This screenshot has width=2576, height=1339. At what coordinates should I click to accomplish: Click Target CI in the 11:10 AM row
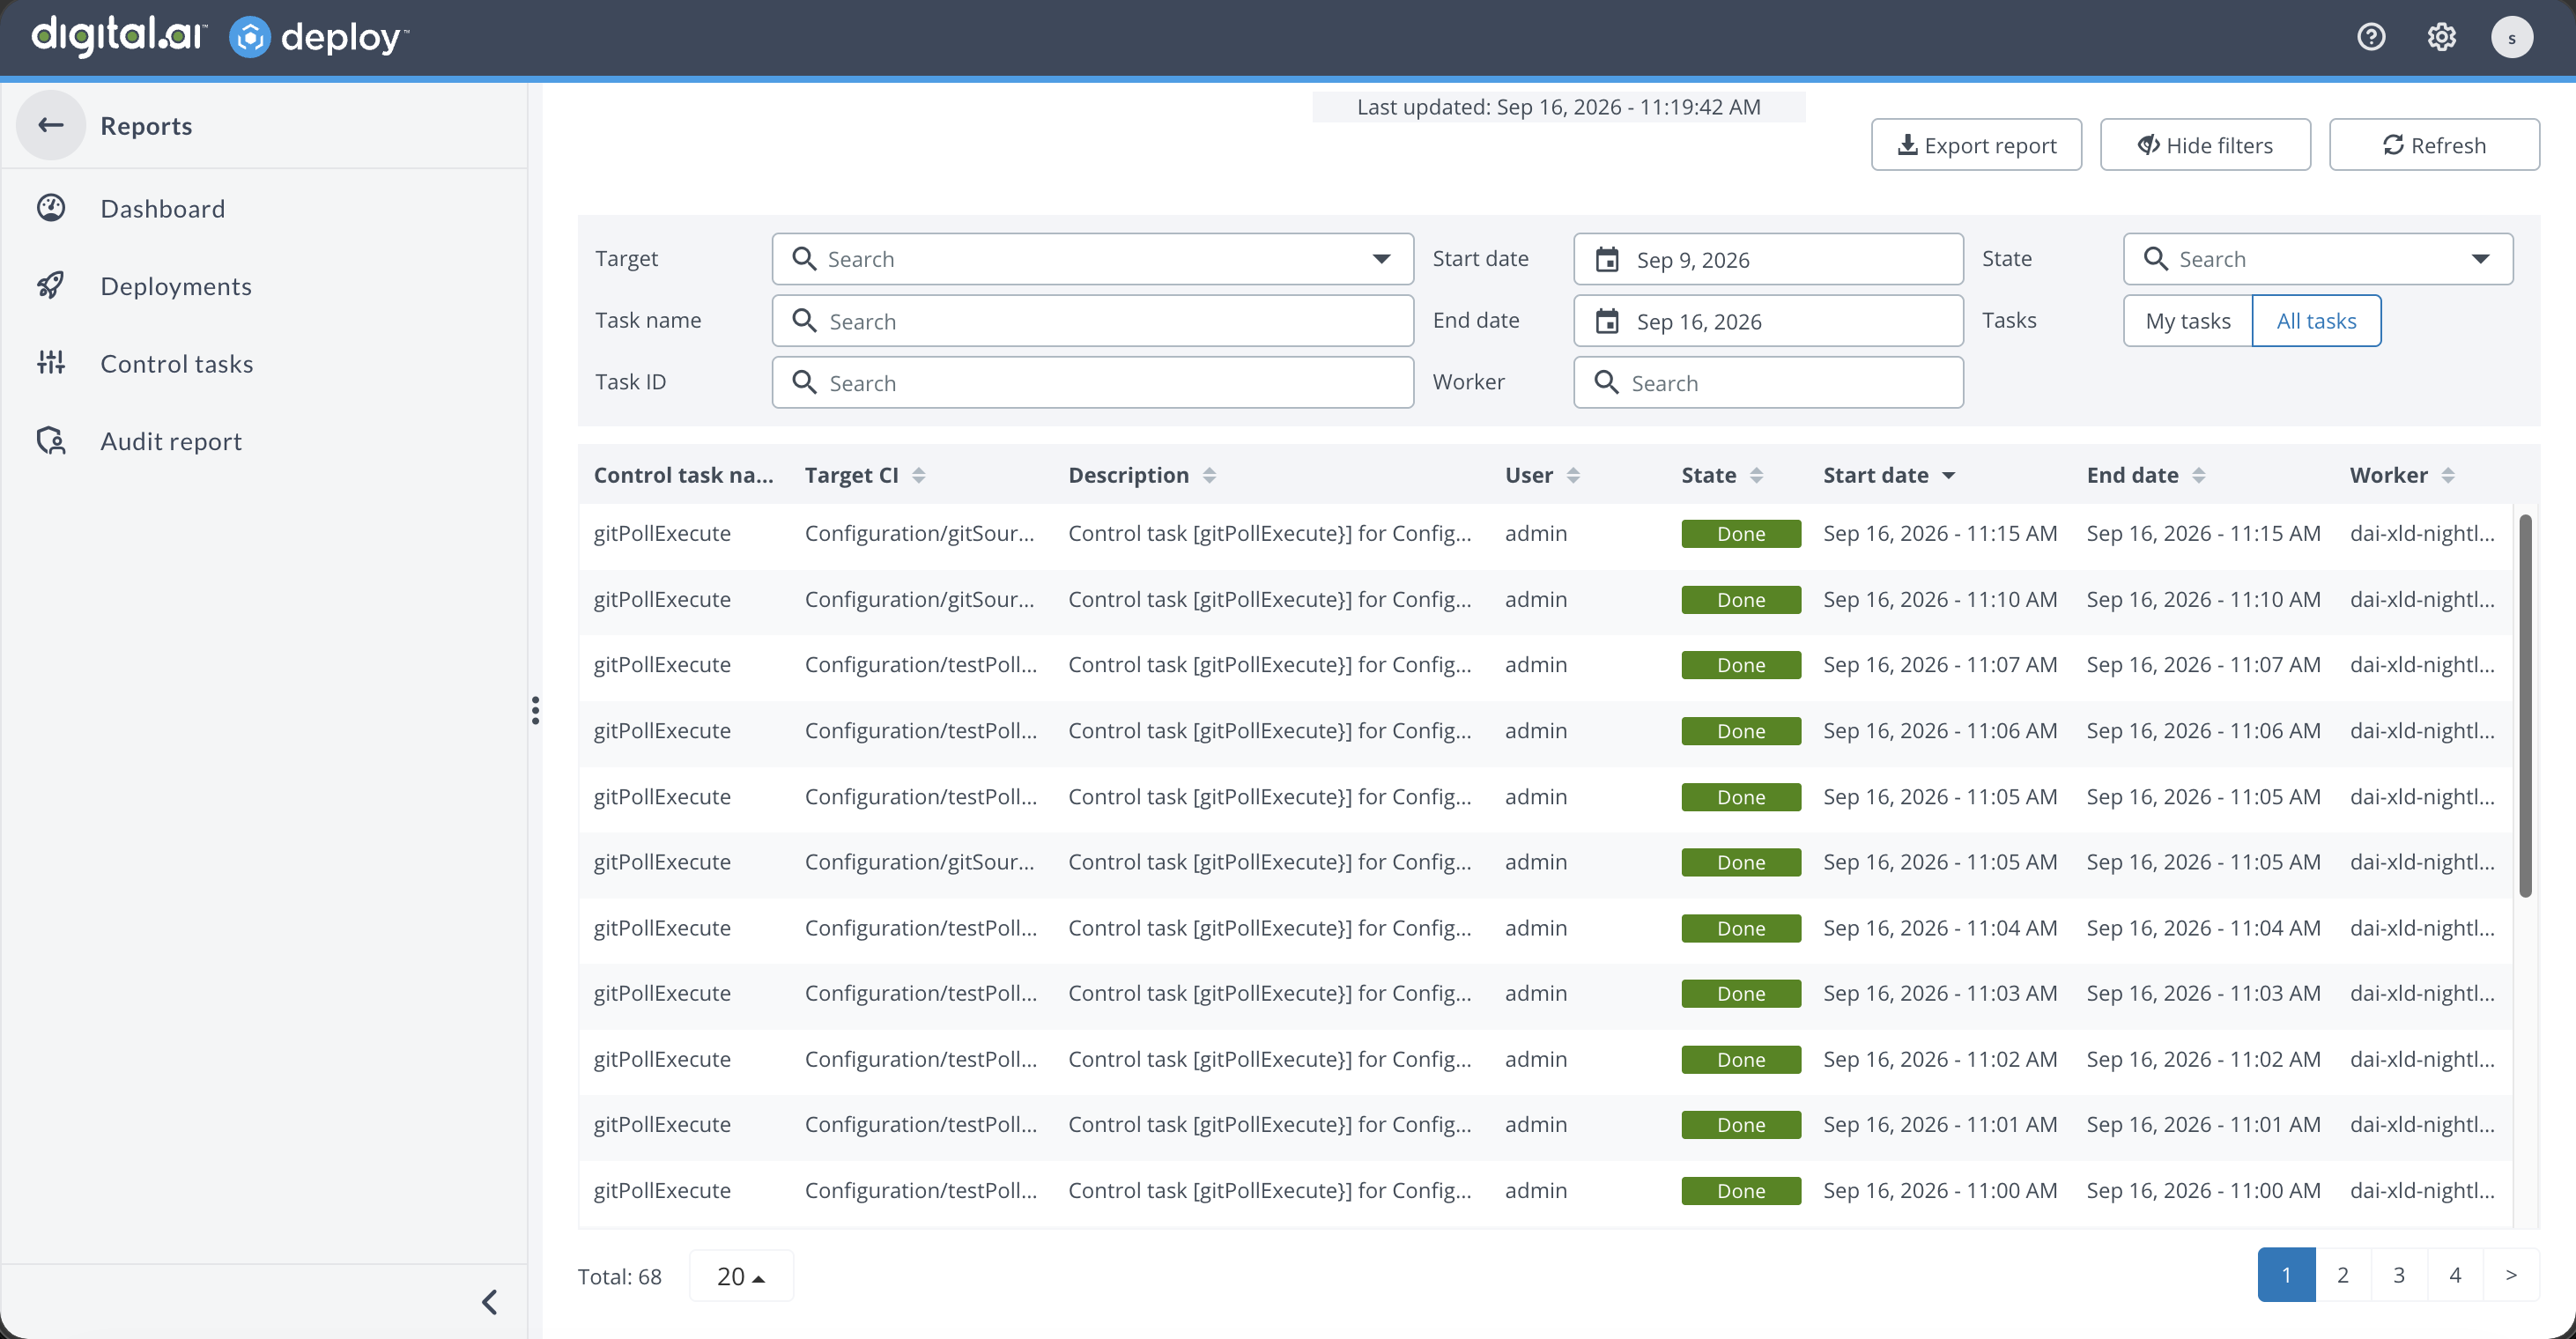919,599
